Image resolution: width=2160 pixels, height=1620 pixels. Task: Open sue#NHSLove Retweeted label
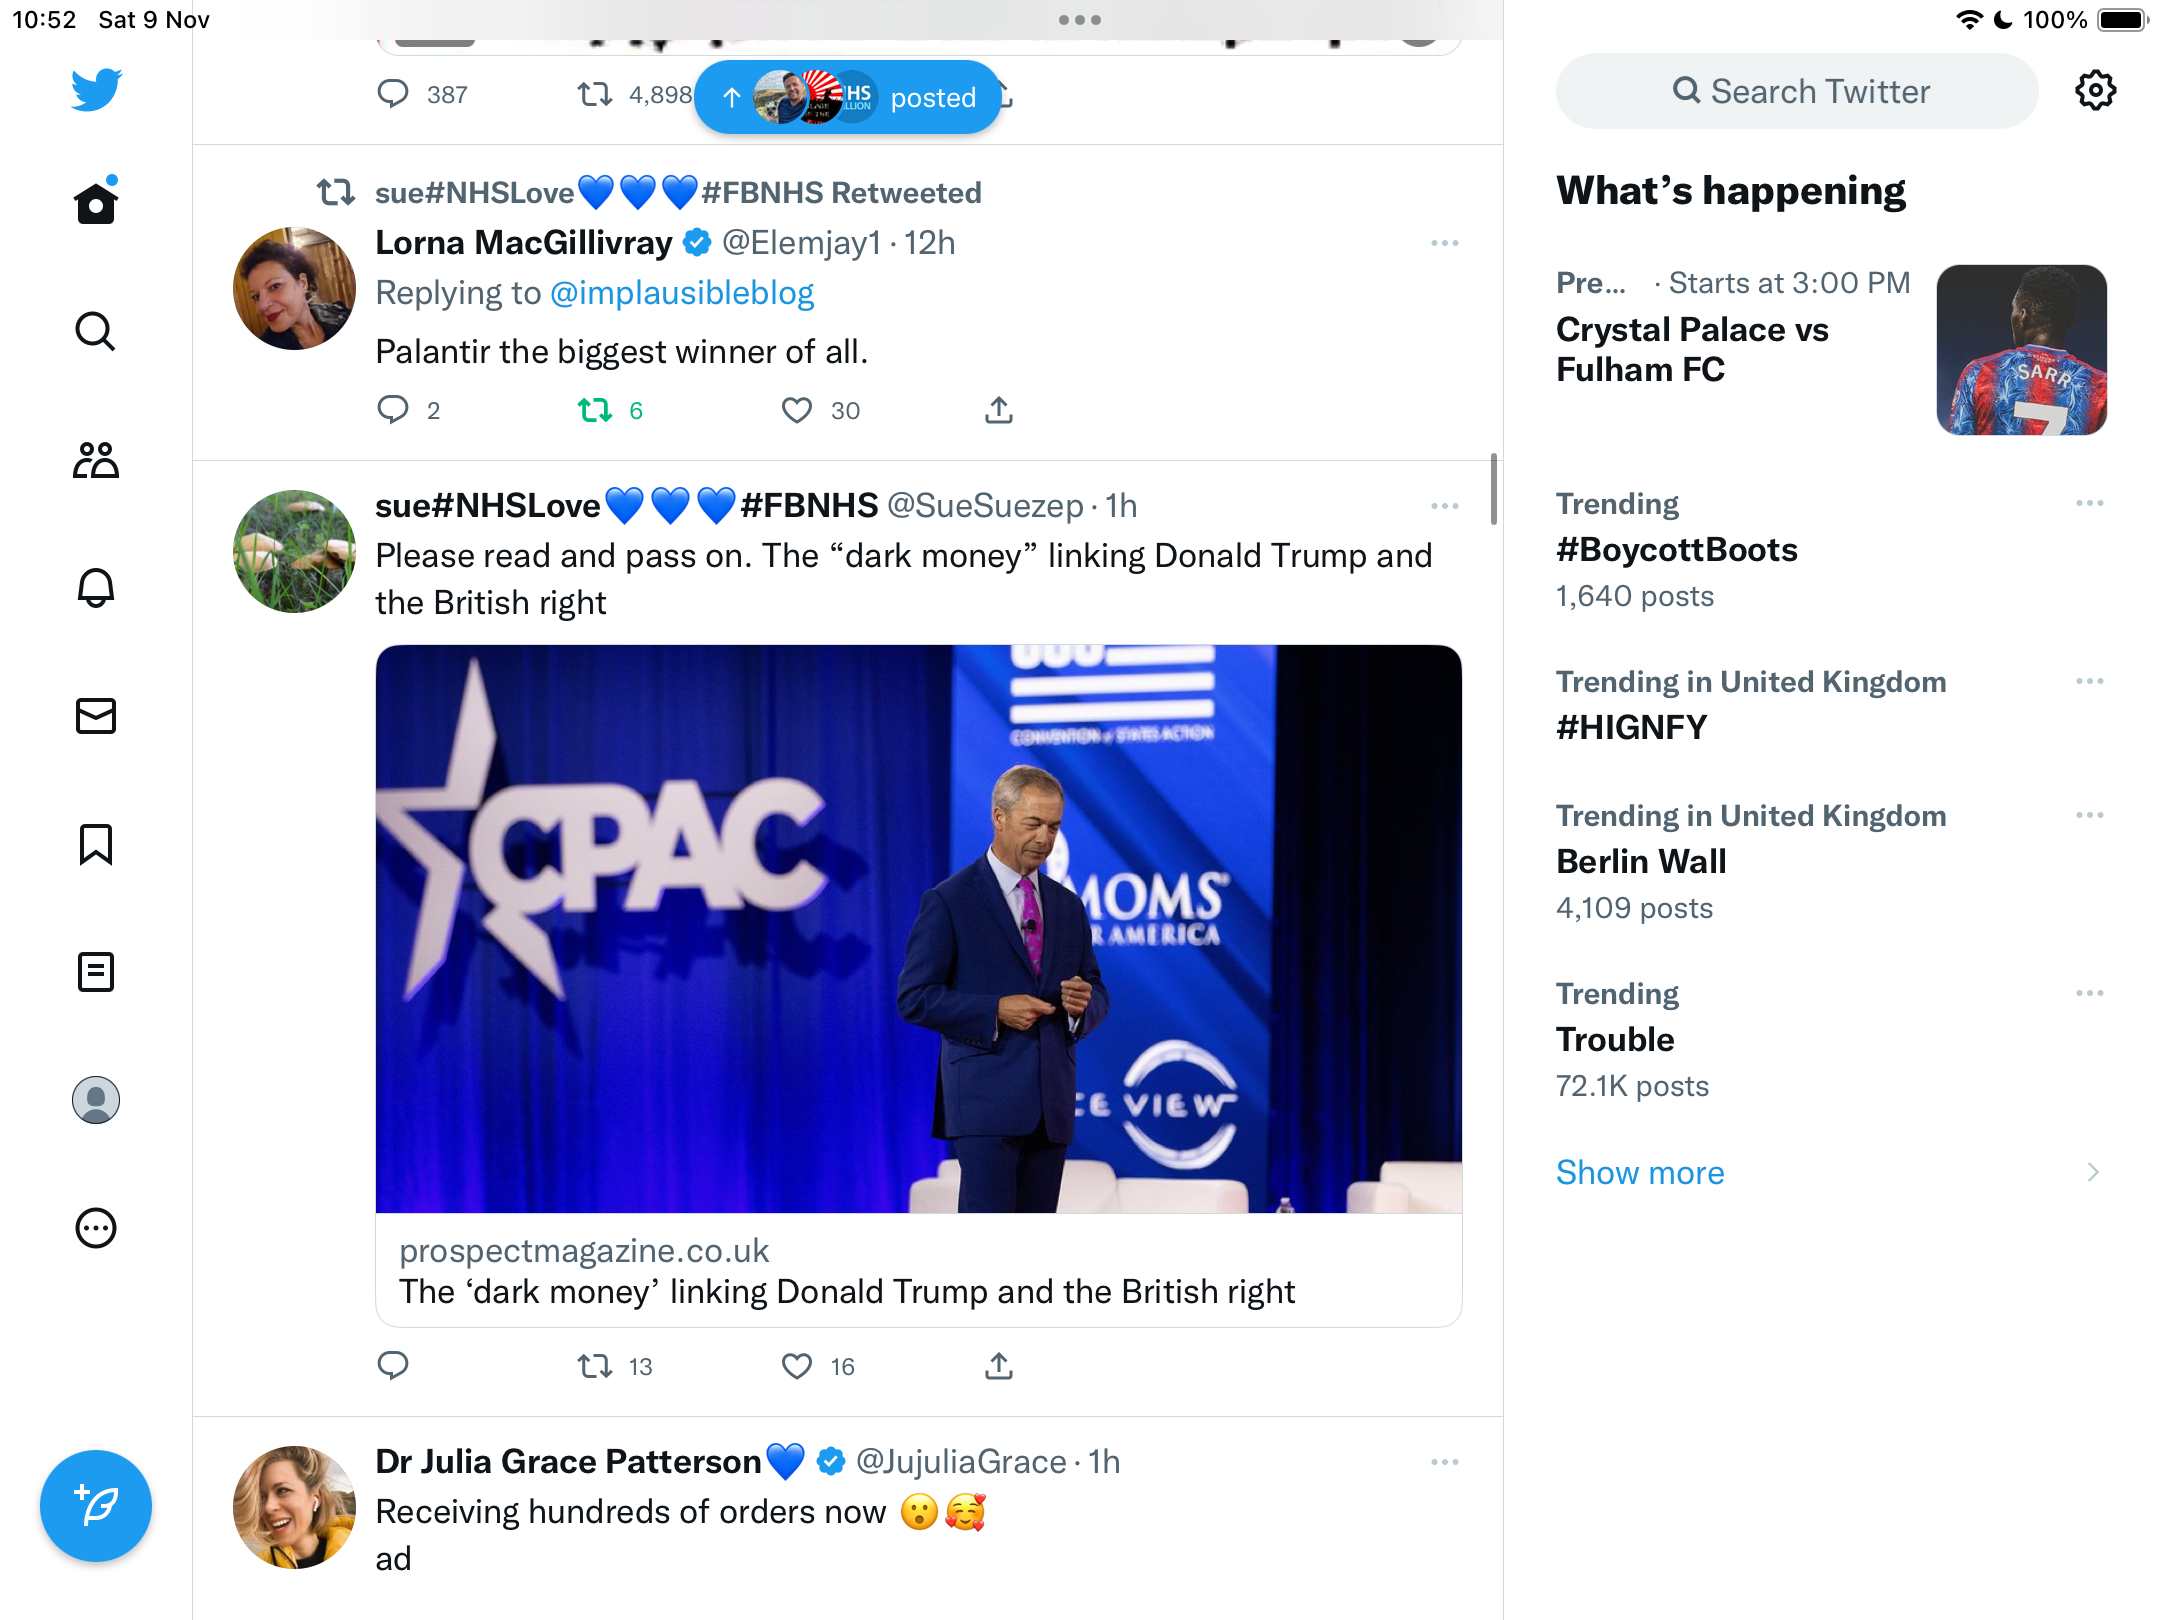(x=678, y=192)
